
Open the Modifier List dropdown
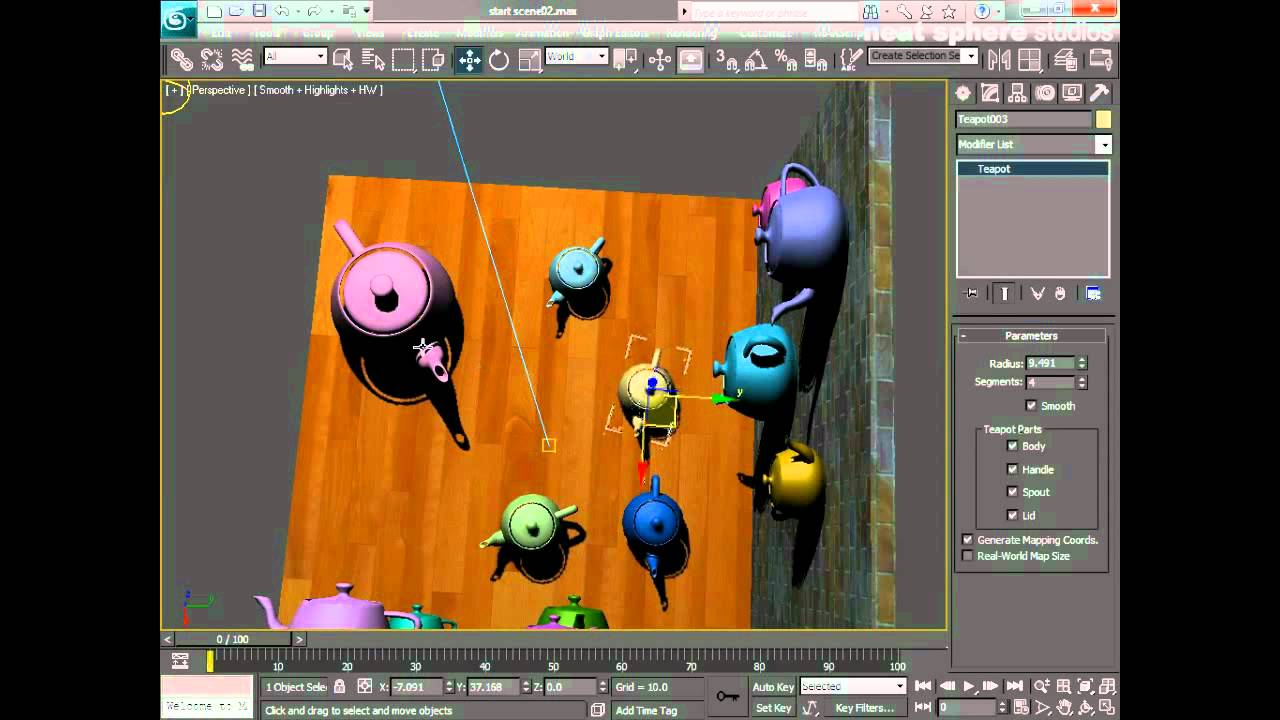coord(1033,145)
